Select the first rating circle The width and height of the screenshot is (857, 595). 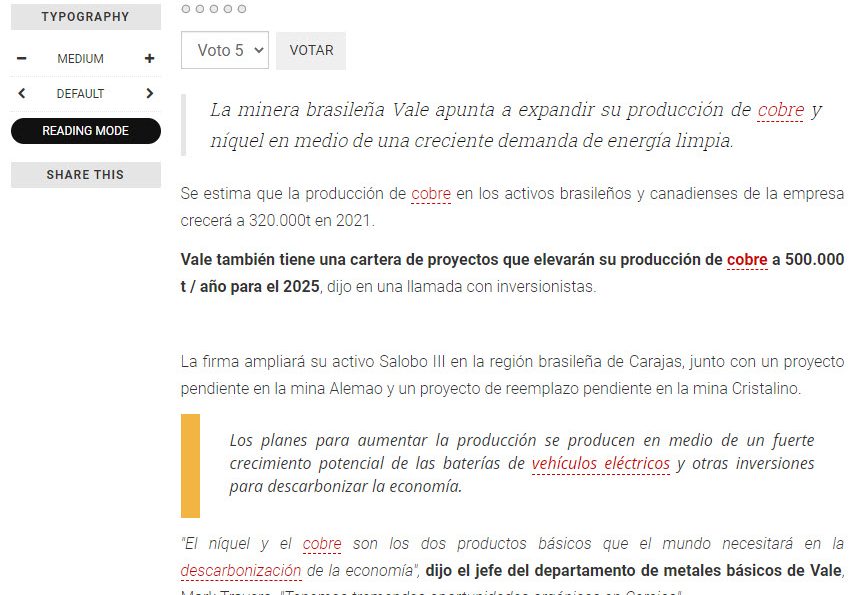[x=186, y=9]
